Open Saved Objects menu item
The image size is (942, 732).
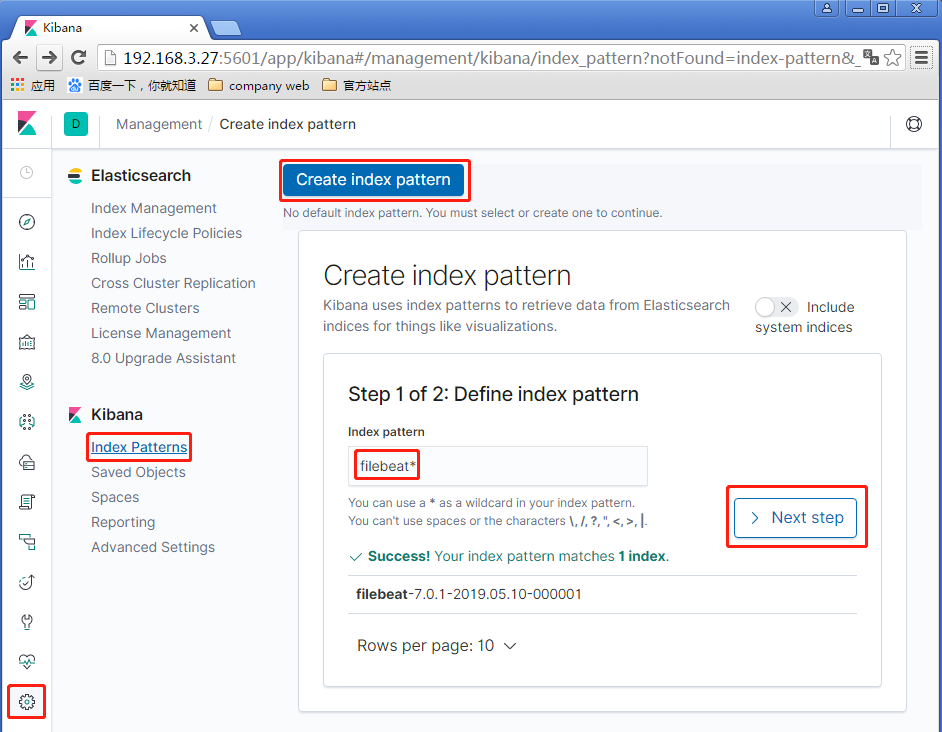pos(138,472)
